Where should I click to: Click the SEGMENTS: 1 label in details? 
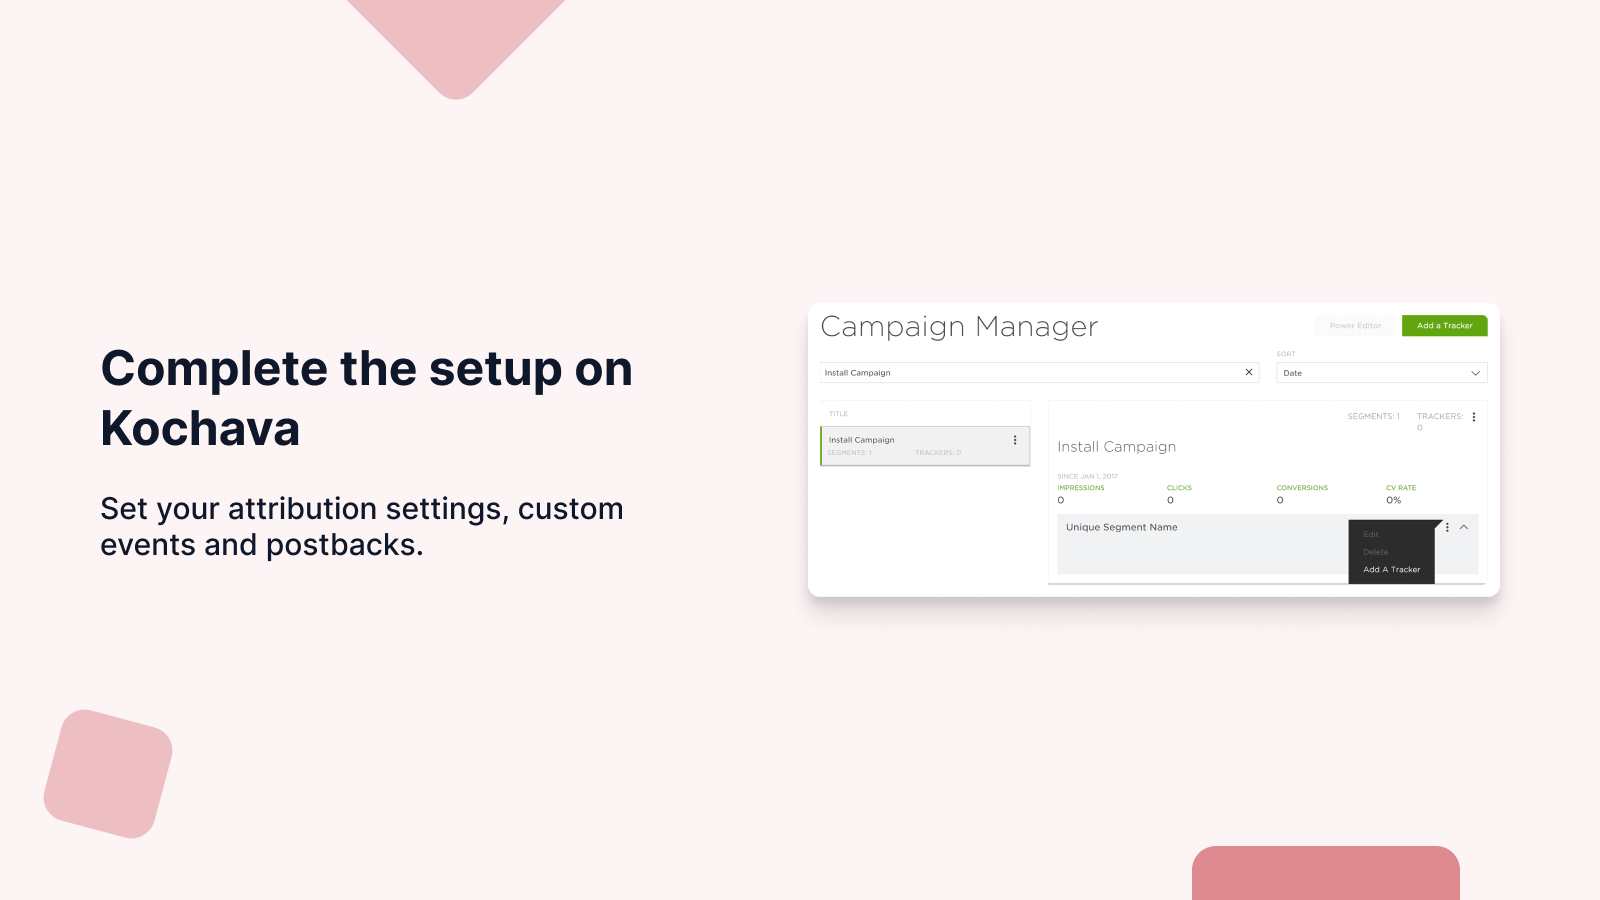pyautogui.click(x=1373, y=416)
